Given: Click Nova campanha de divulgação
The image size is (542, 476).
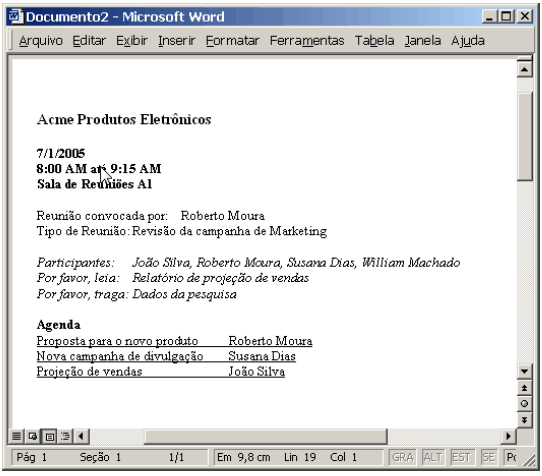Looking at the screenshot, I should 120,356.
